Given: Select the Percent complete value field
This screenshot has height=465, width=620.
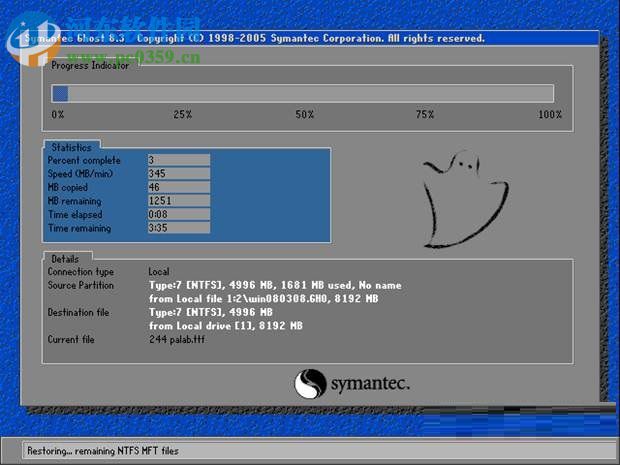Looking at the screenshot, I should click(x=178, y=160).
